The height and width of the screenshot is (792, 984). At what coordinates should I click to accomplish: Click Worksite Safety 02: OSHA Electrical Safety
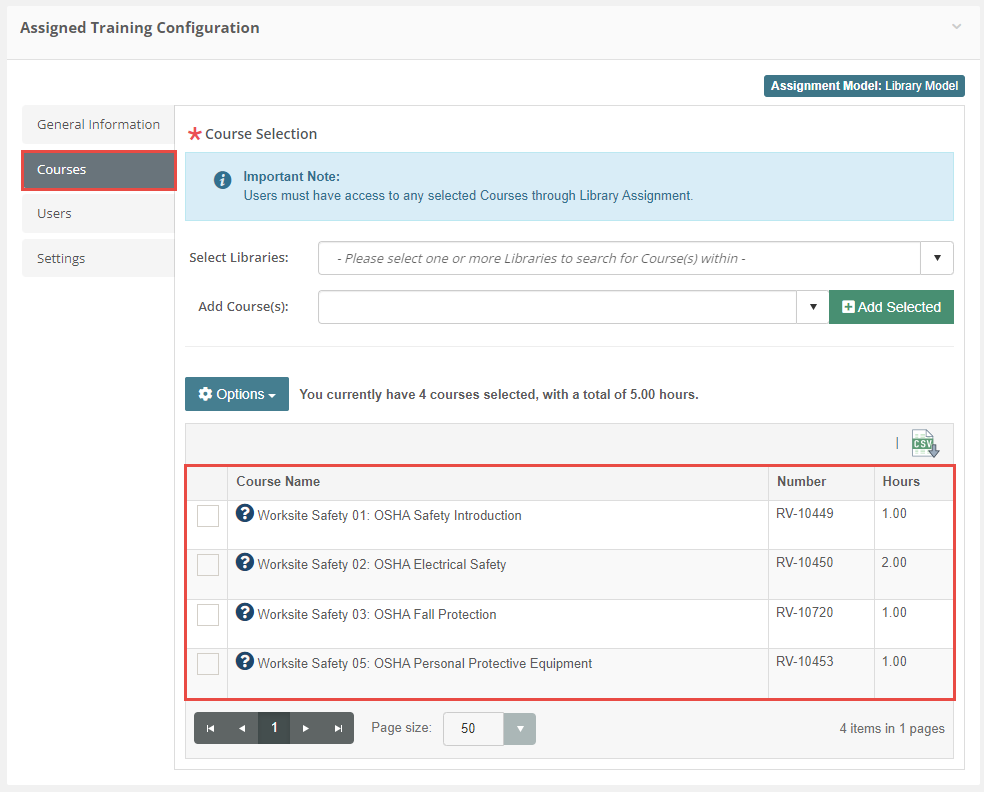click(382, 564)
